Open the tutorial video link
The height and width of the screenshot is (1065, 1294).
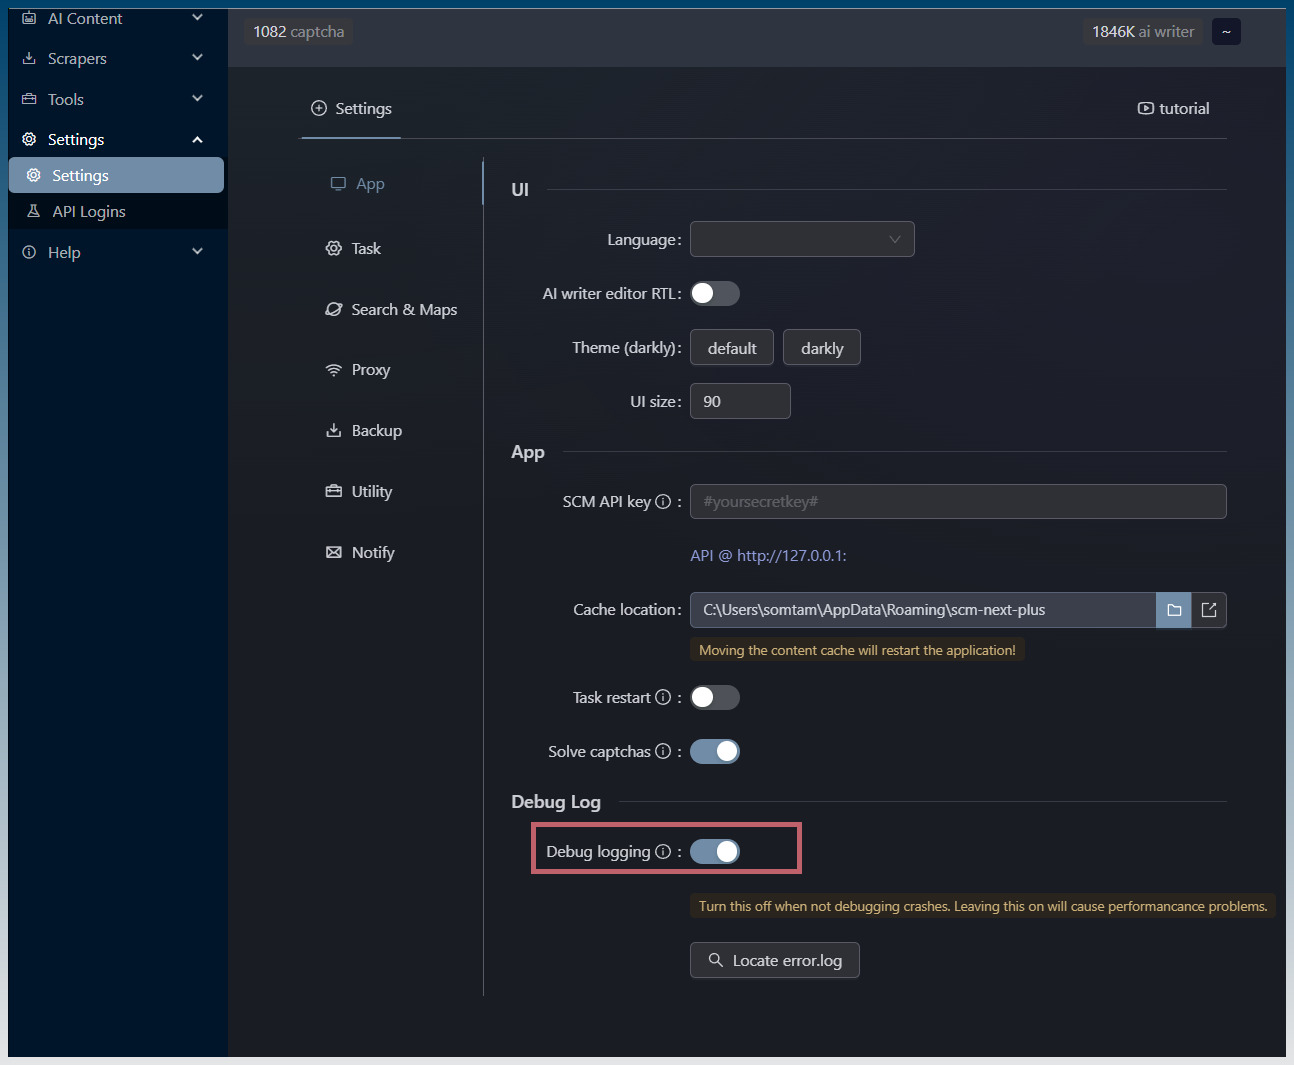(1174, 109)
